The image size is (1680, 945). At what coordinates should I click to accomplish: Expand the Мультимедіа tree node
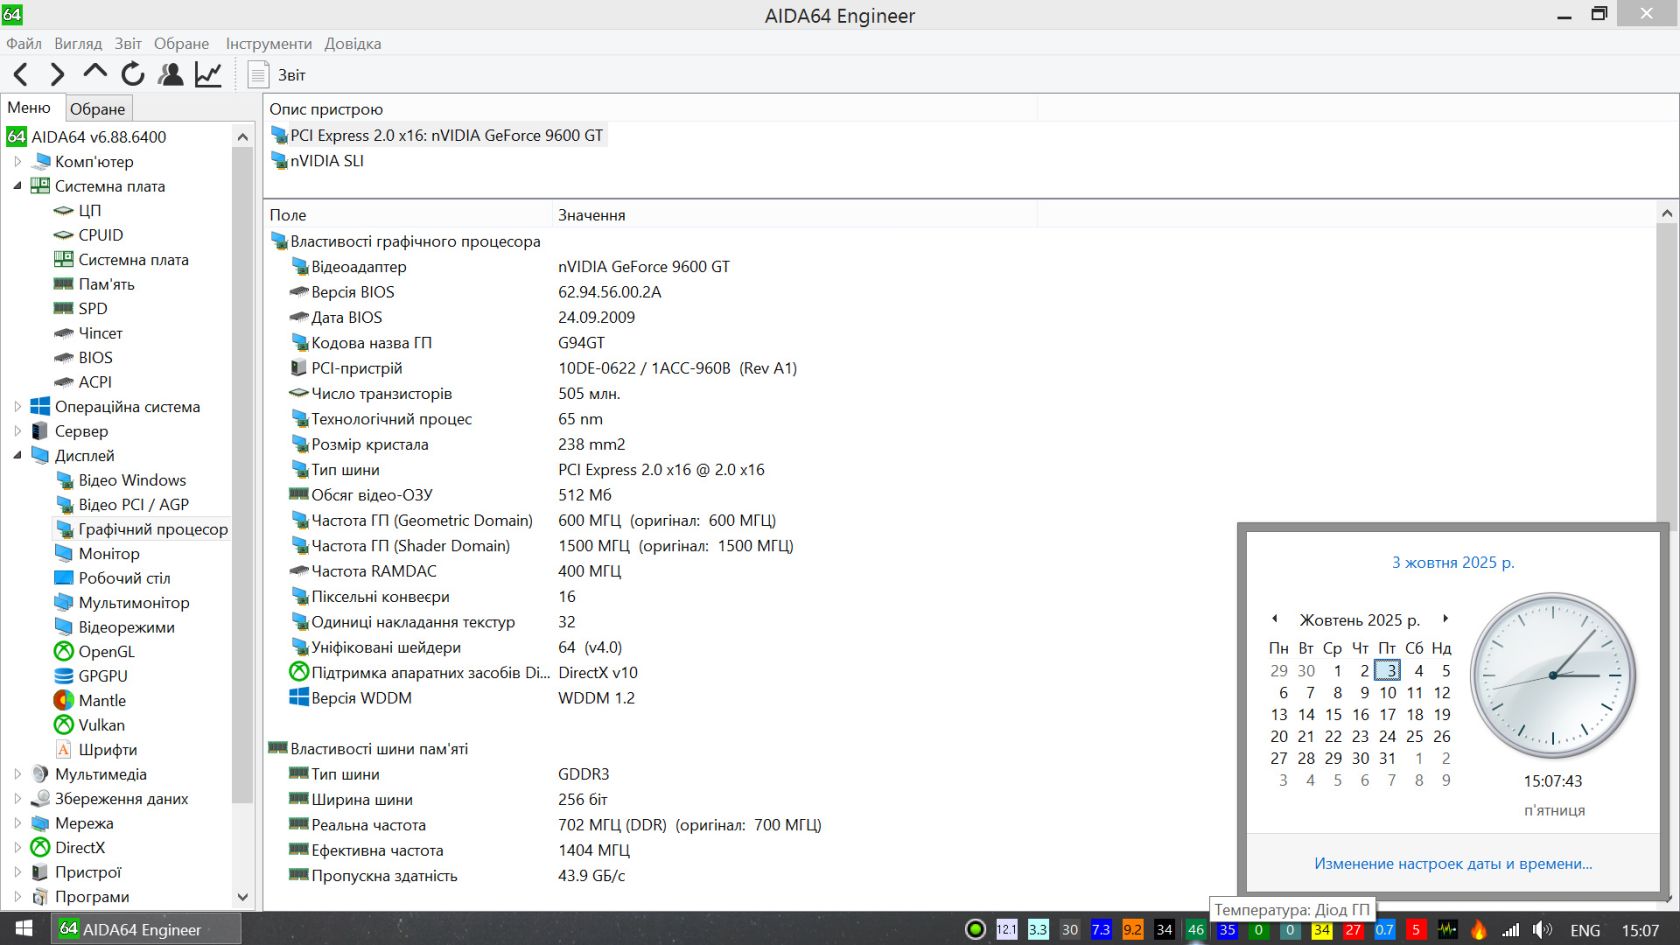pyautogui.click(x=17, y=774)
